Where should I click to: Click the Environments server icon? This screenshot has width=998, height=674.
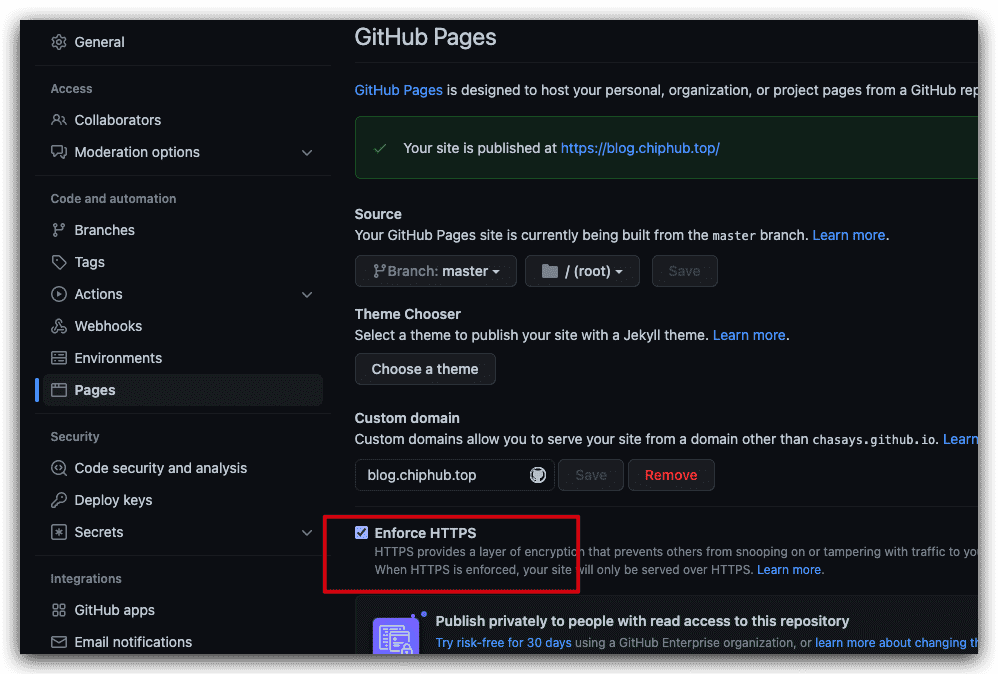[x=59, y=358]
